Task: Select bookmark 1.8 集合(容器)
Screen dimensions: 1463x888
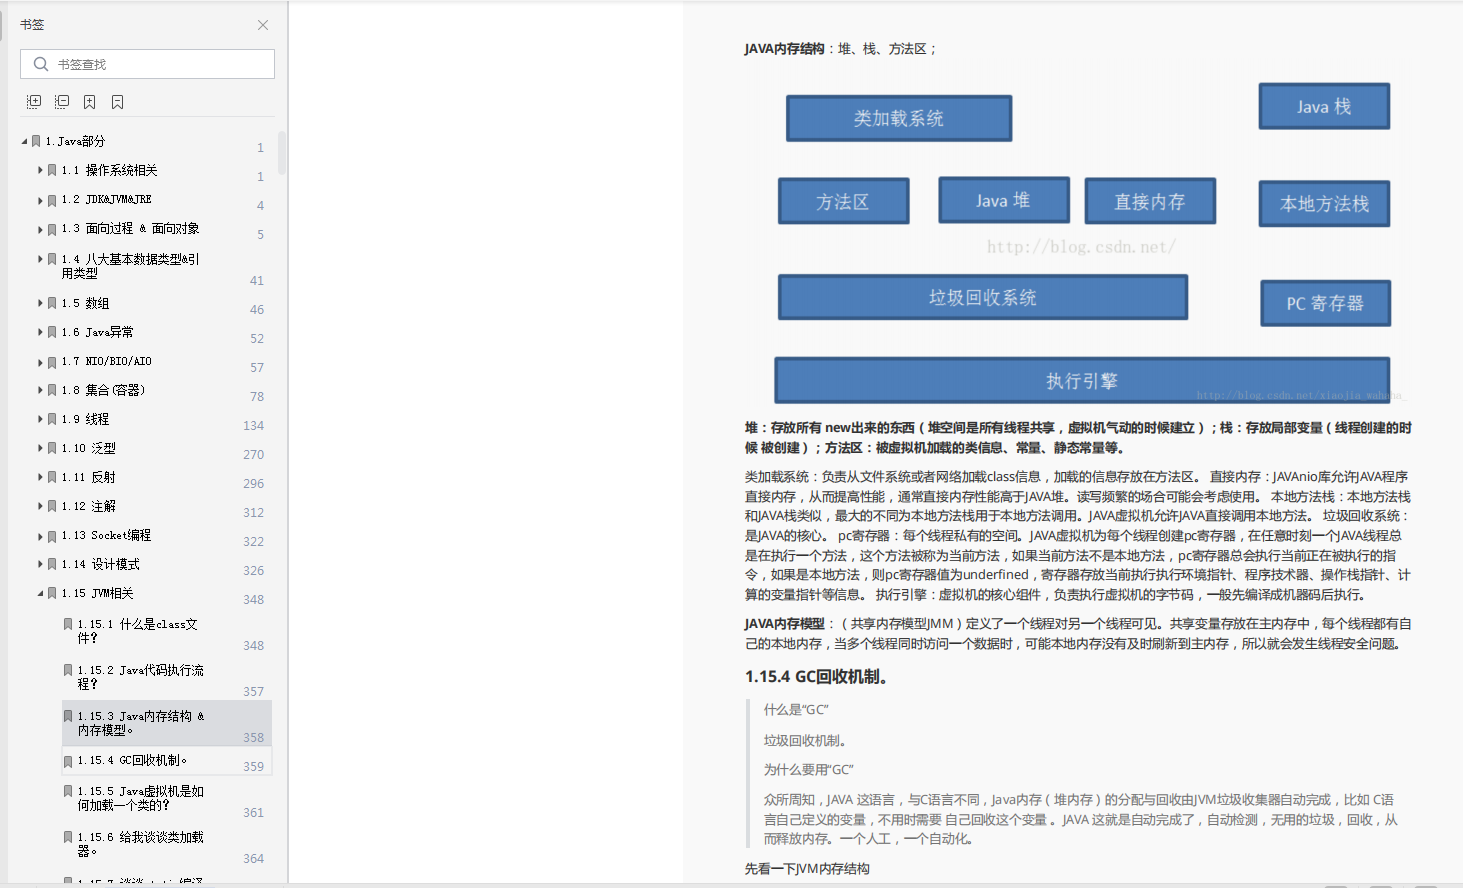Action: click(103, 390)
